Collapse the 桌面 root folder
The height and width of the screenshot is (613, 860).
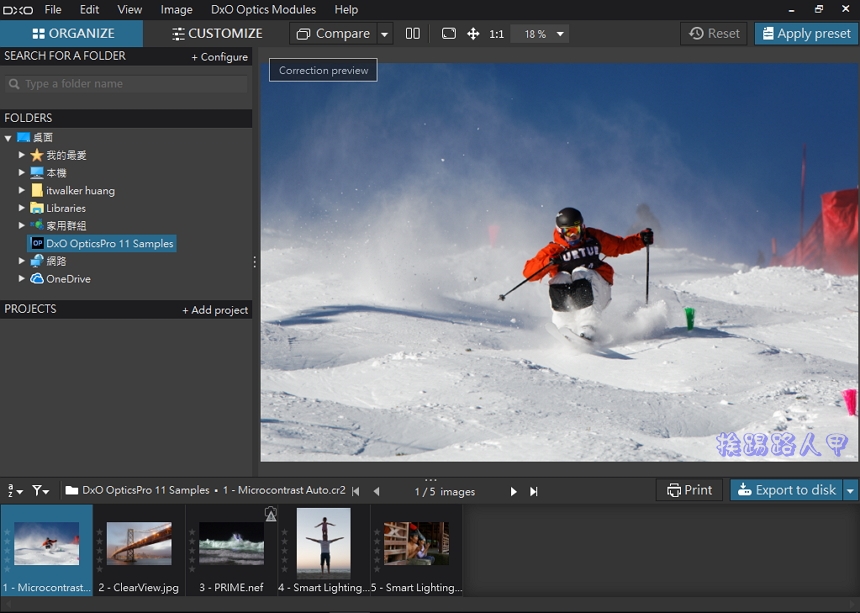click(x=8, y=138)
